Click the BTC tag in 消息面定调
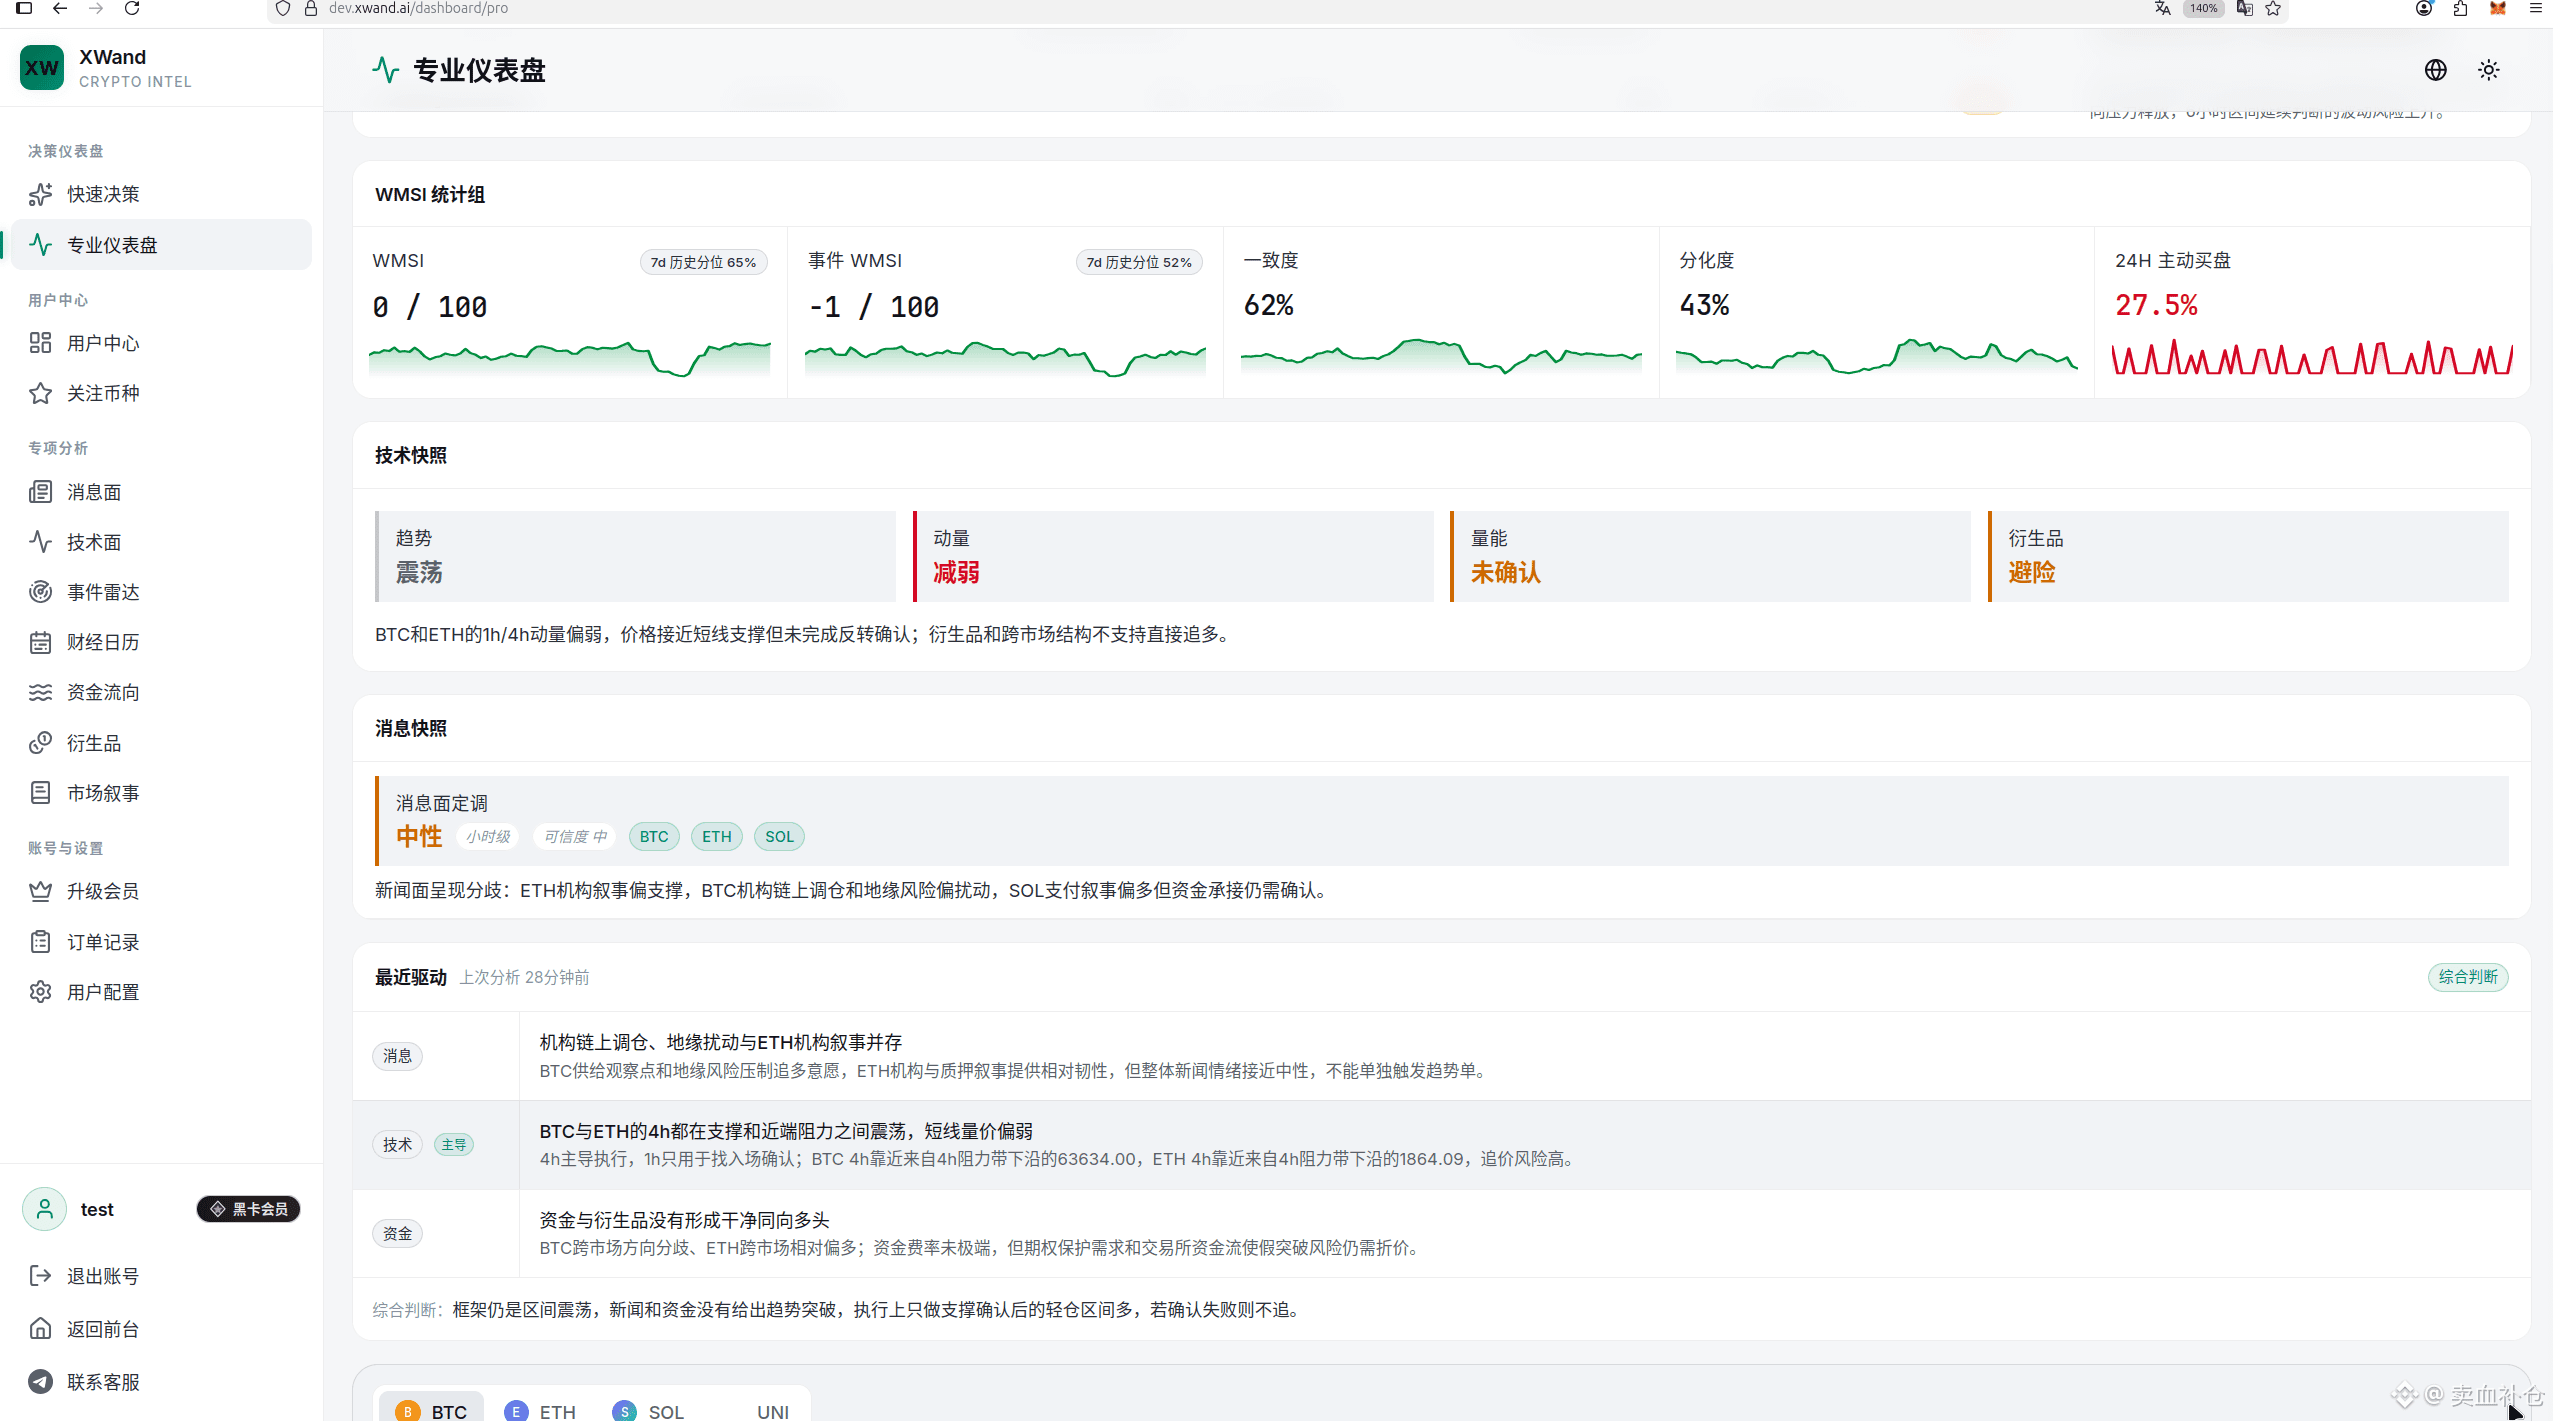2553x1421 pixels. [x=654, y=837]
